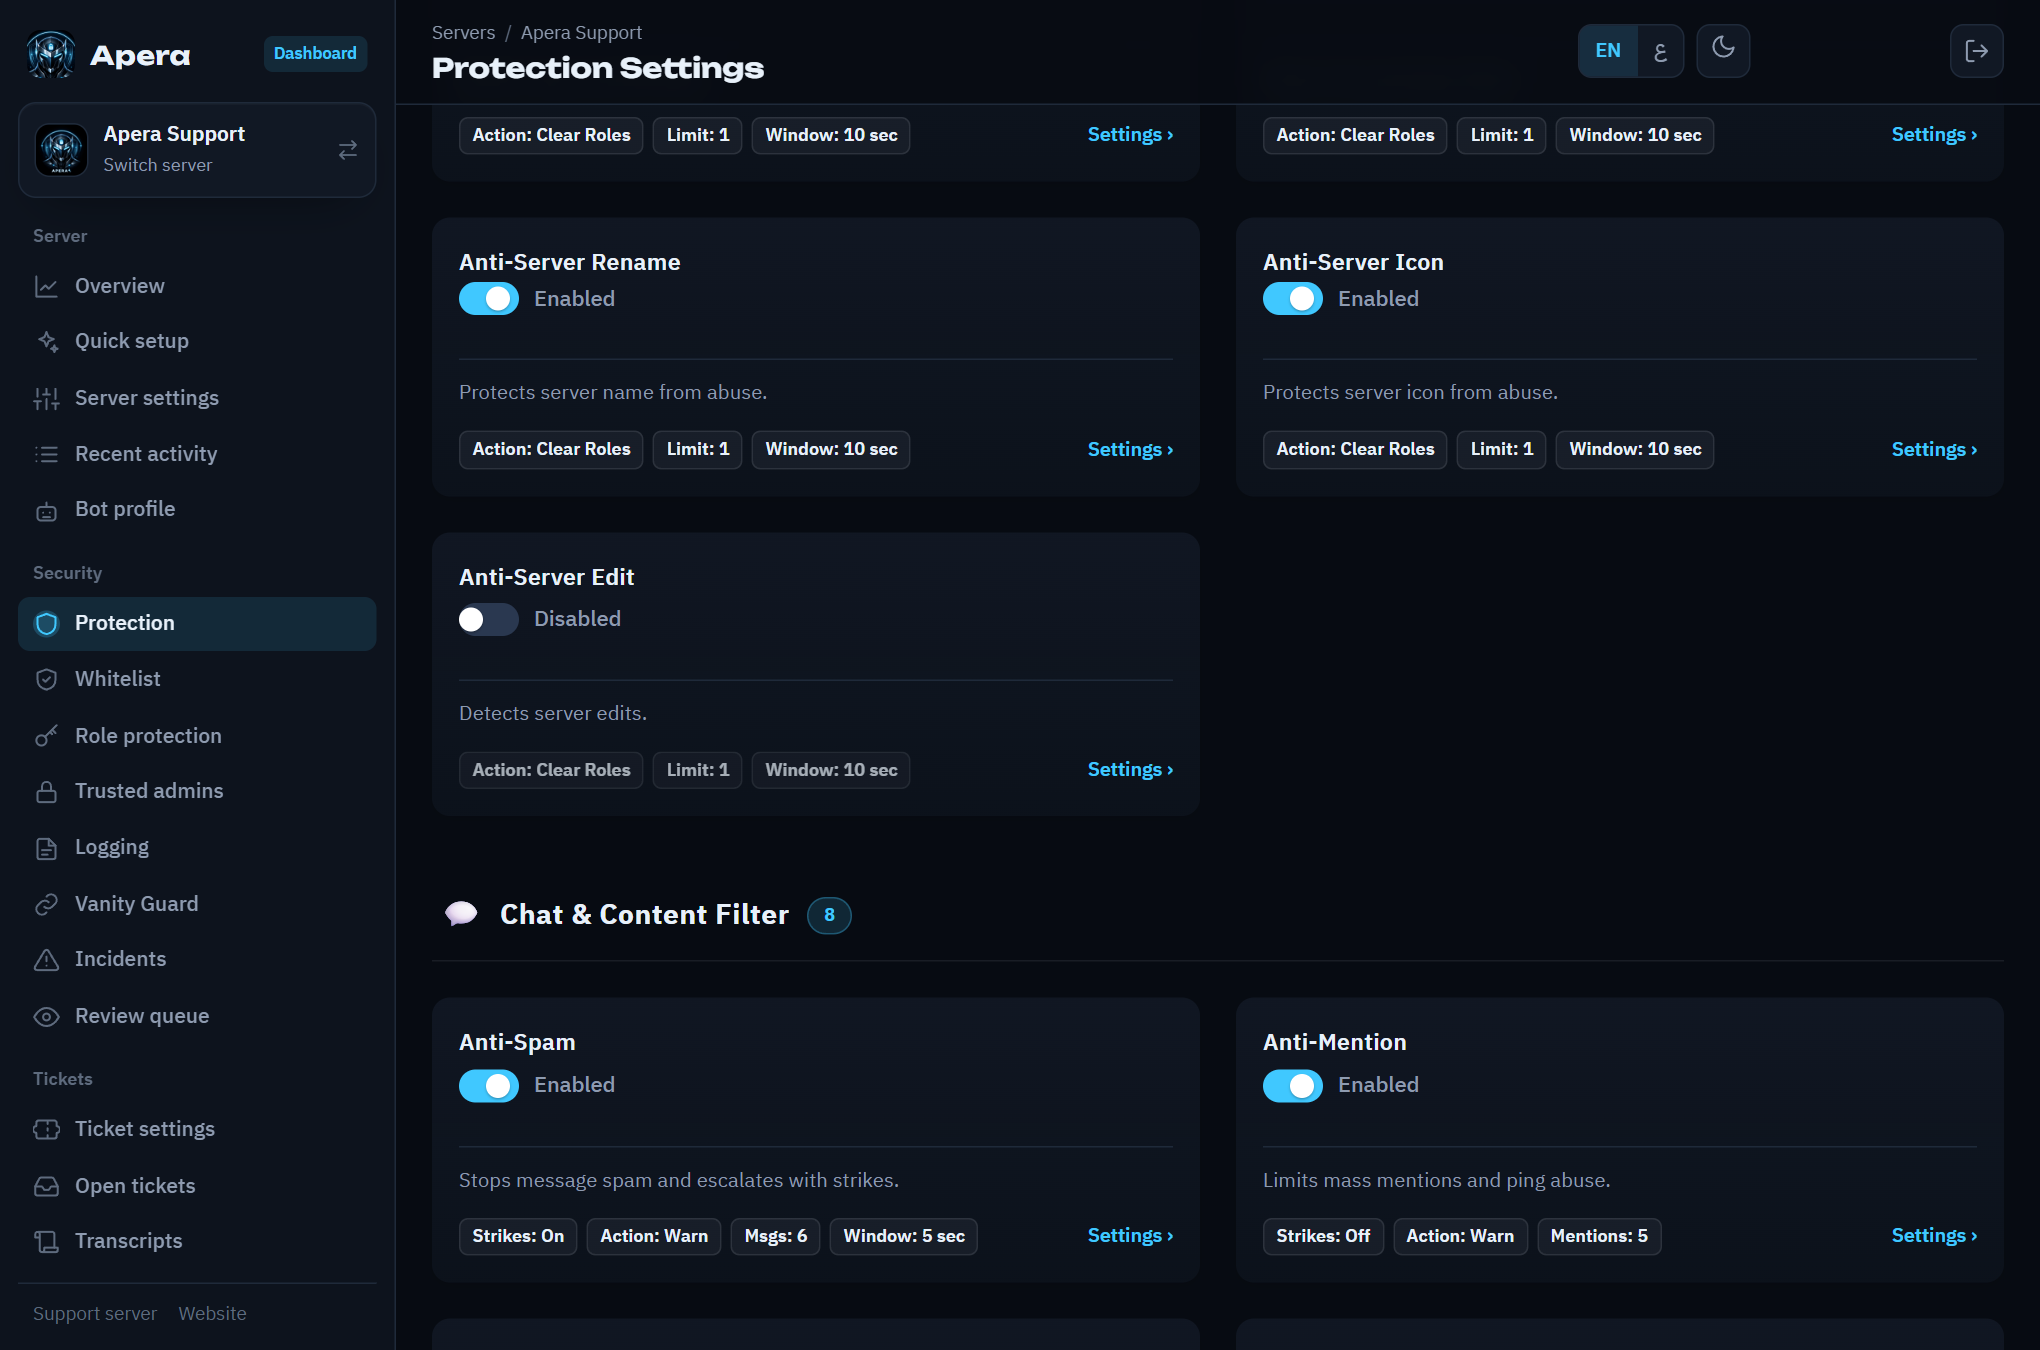Open Settings for Anti-Server Edit
The height and width of the screenshot is (1350, 2040).
click(x=1130, y=770)
